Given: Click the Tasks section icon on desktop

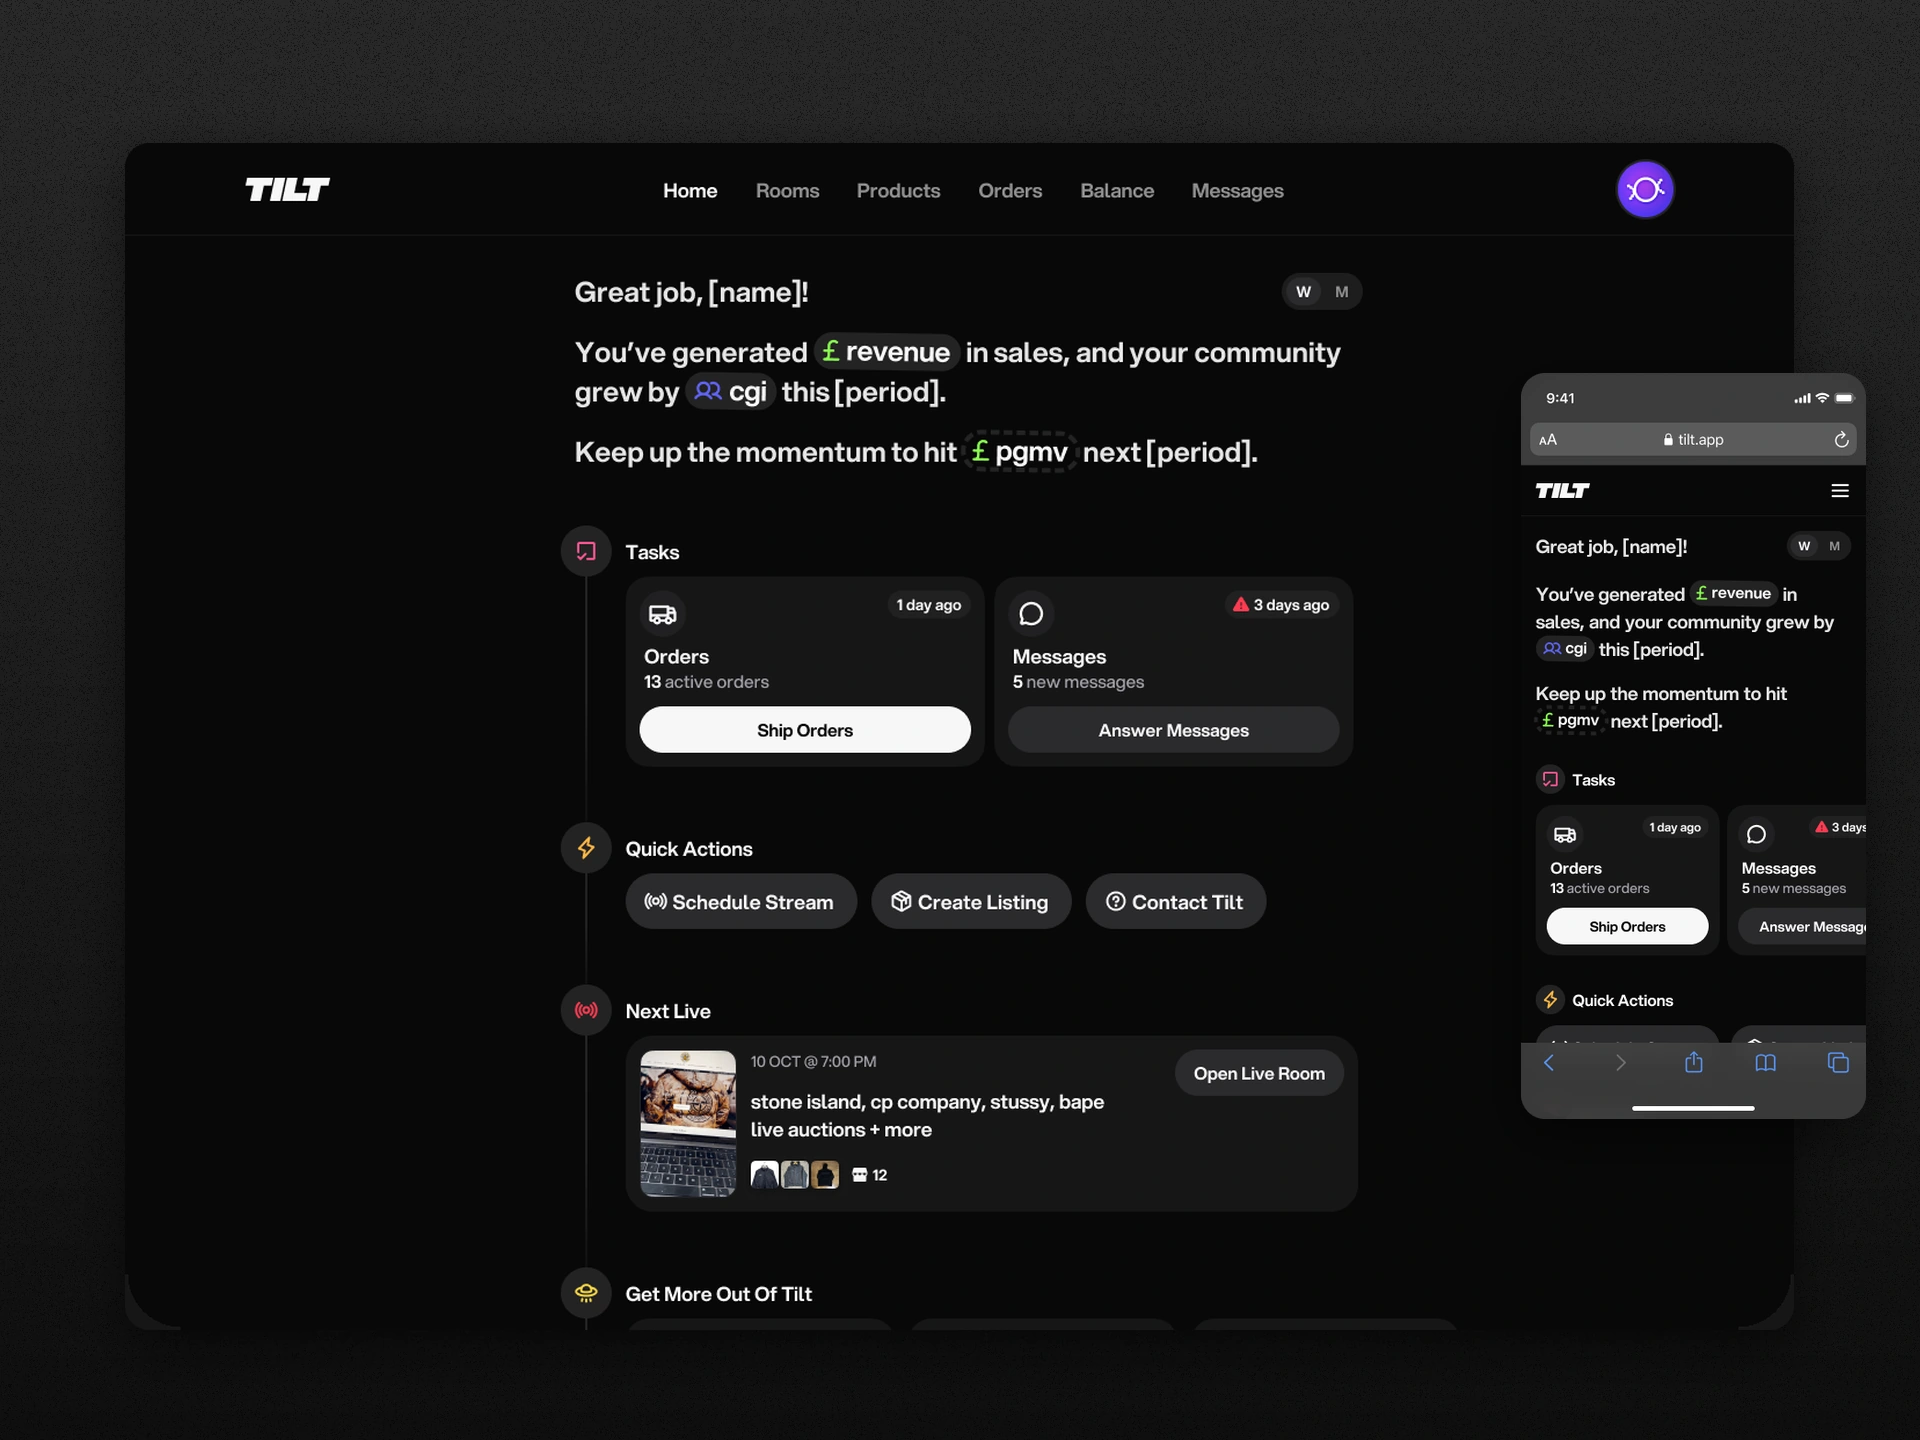Looking at the screenshot, I should point(586,551).
